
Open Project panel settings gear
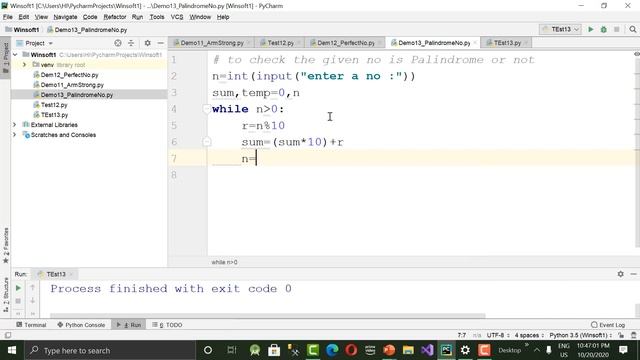point(147,43)
